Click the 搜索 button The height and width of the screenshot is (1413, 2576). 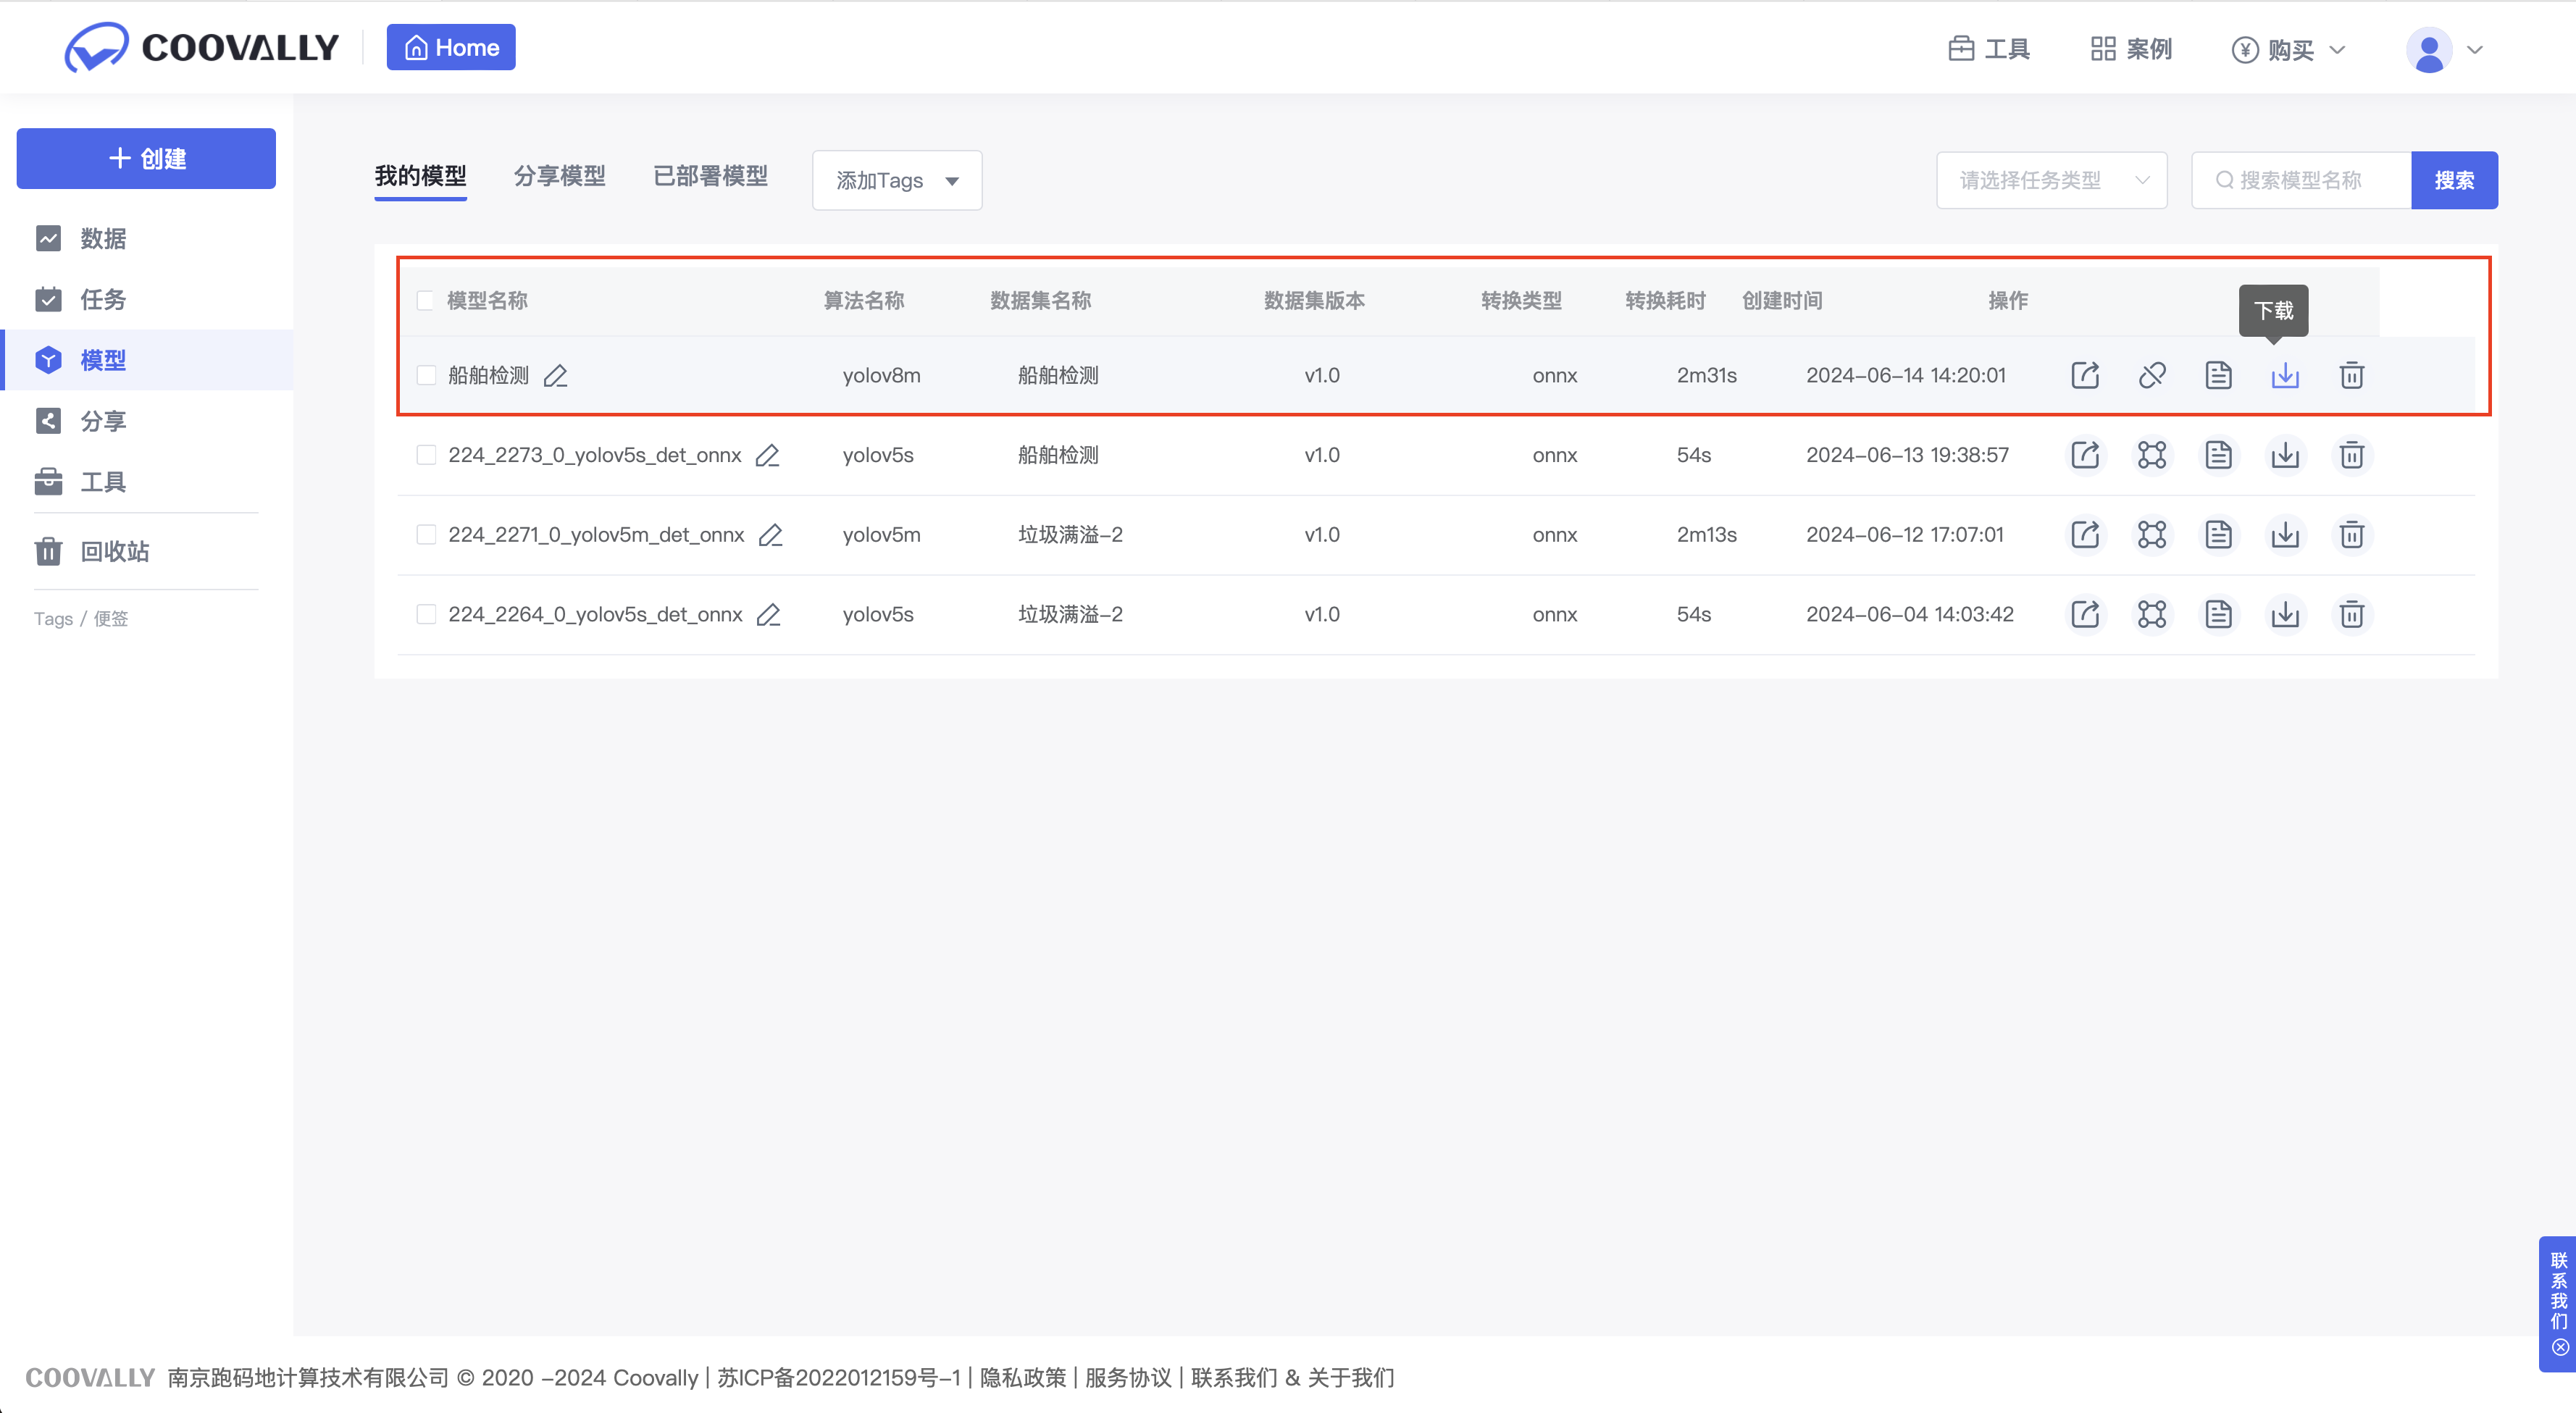pos(2454,180)
